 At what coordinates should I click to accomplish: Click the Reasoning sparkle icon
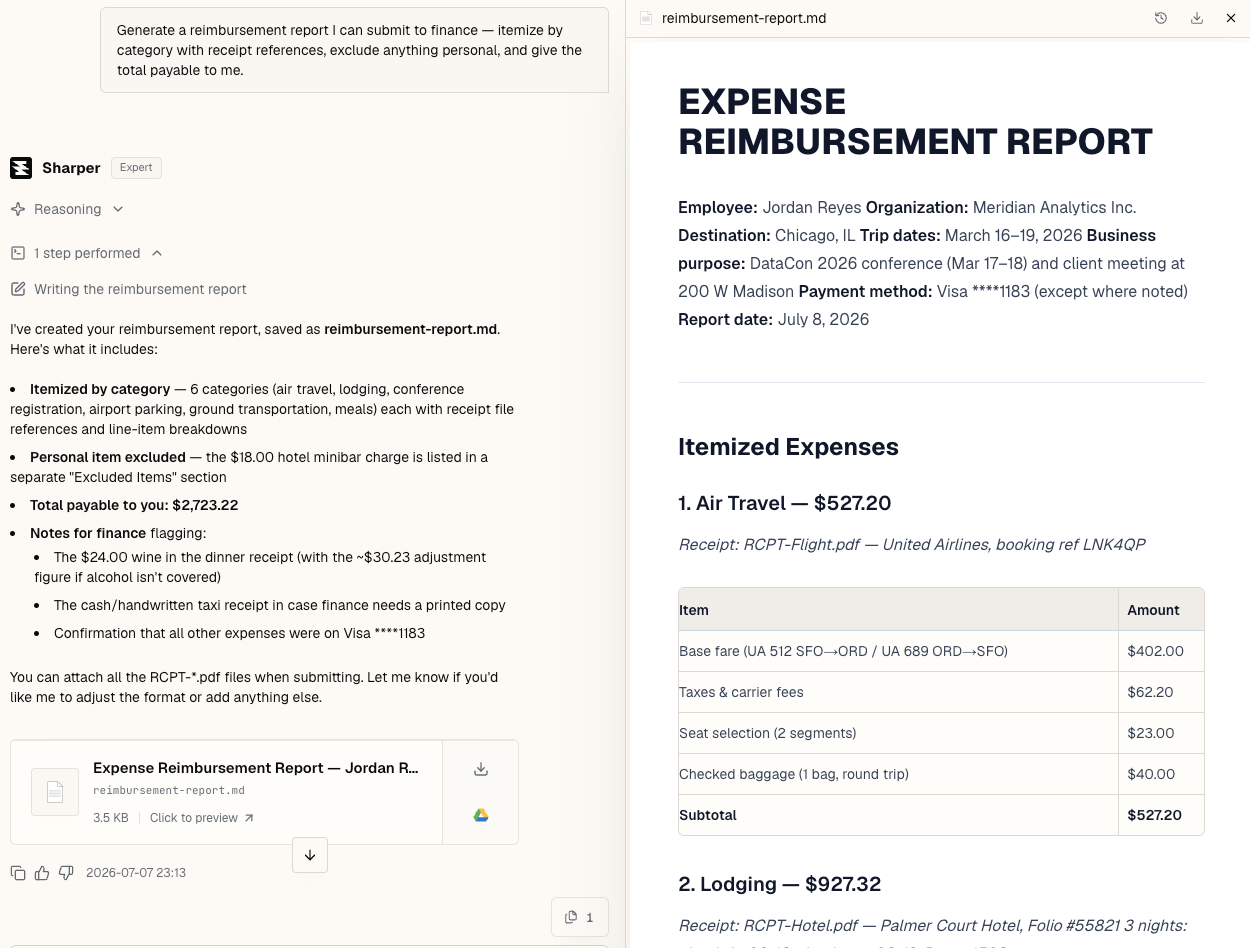18,209
